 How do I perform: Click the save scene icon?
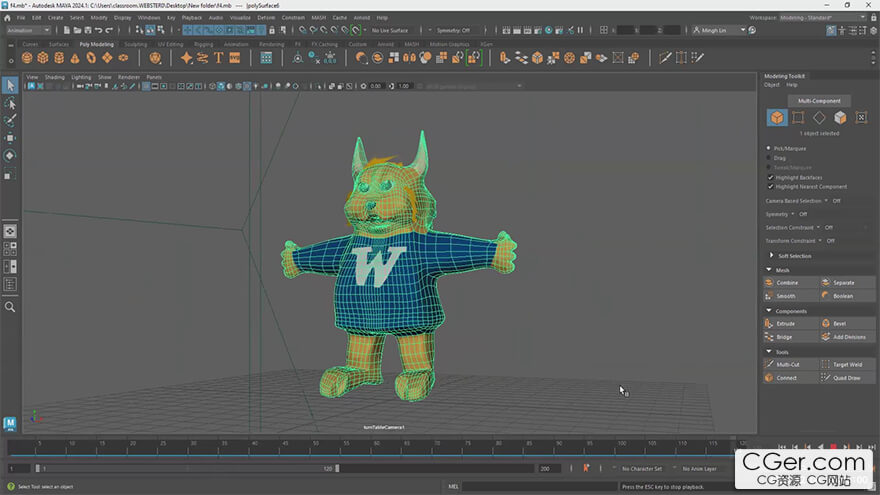pos(88,30)
